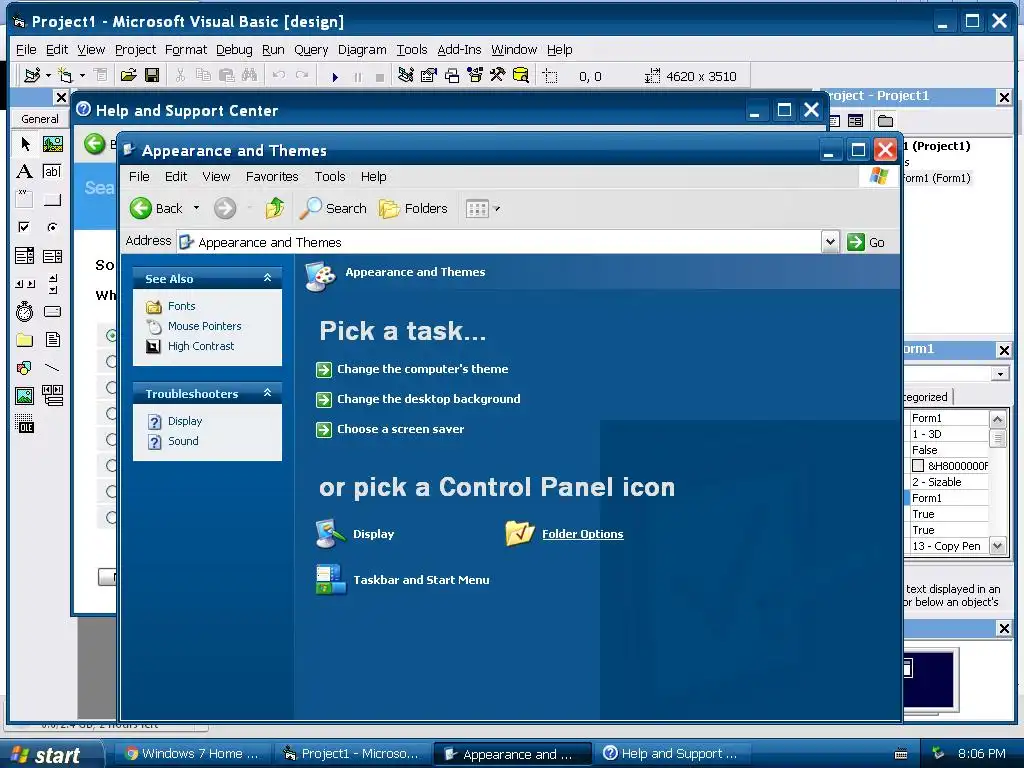Collapse the Troubleshooters panel
The width and height of the screenshot is (1024, 768).
coord(267,393)
